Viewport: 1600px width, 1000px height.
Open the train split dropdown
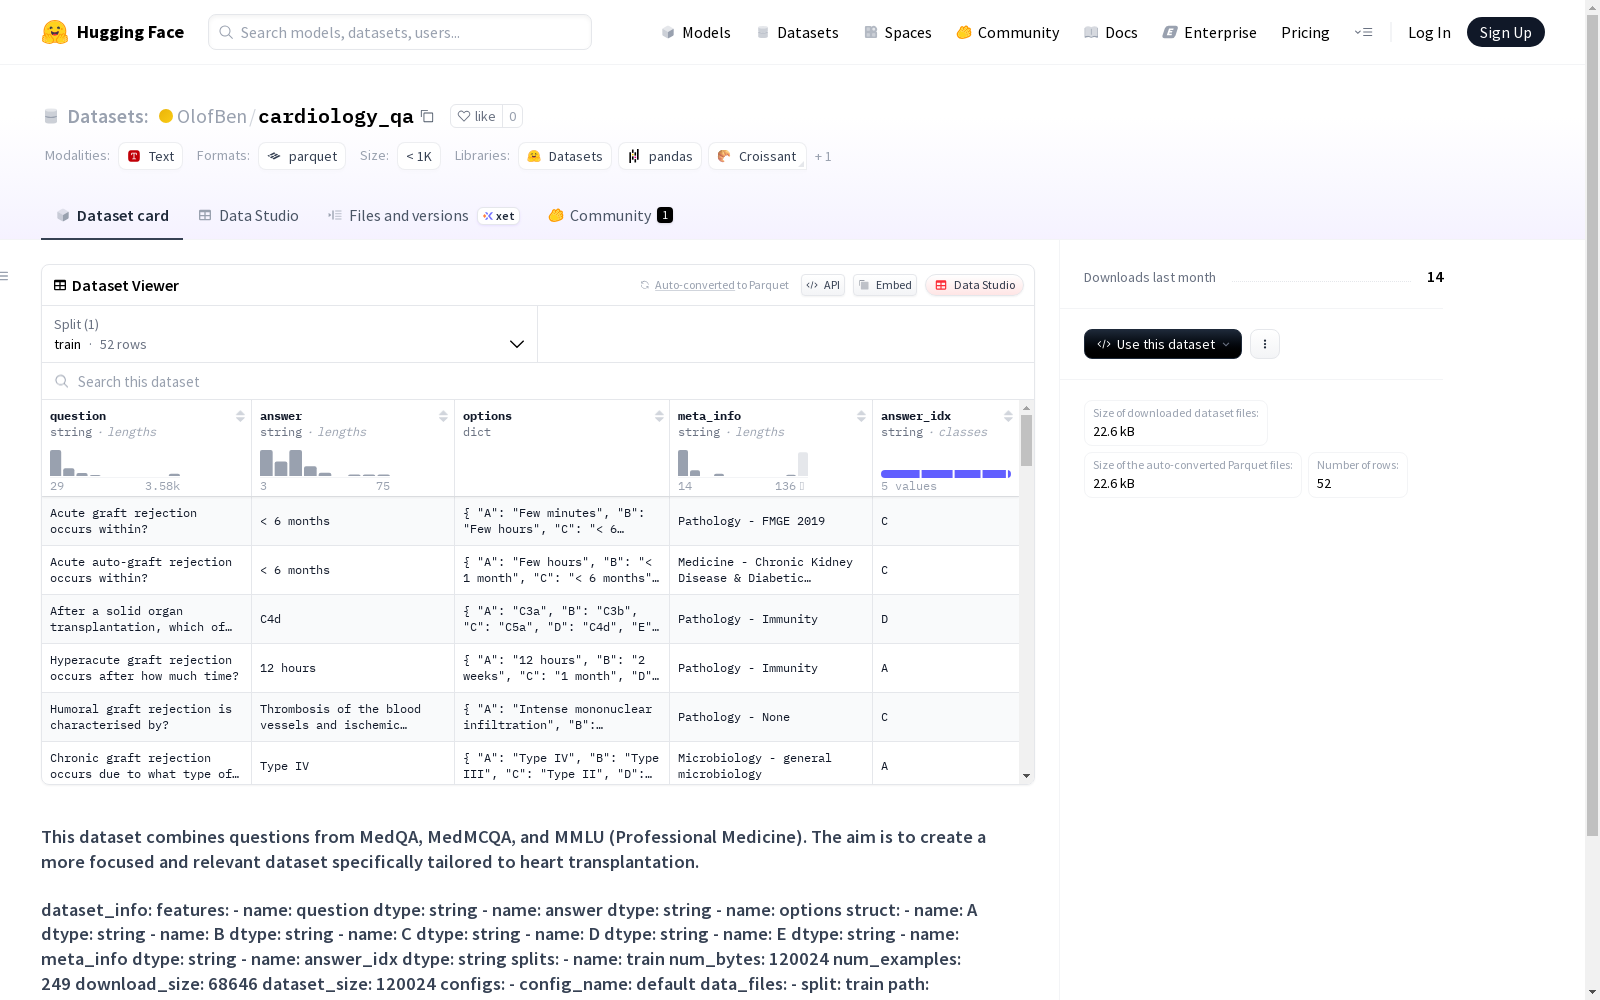290,334
